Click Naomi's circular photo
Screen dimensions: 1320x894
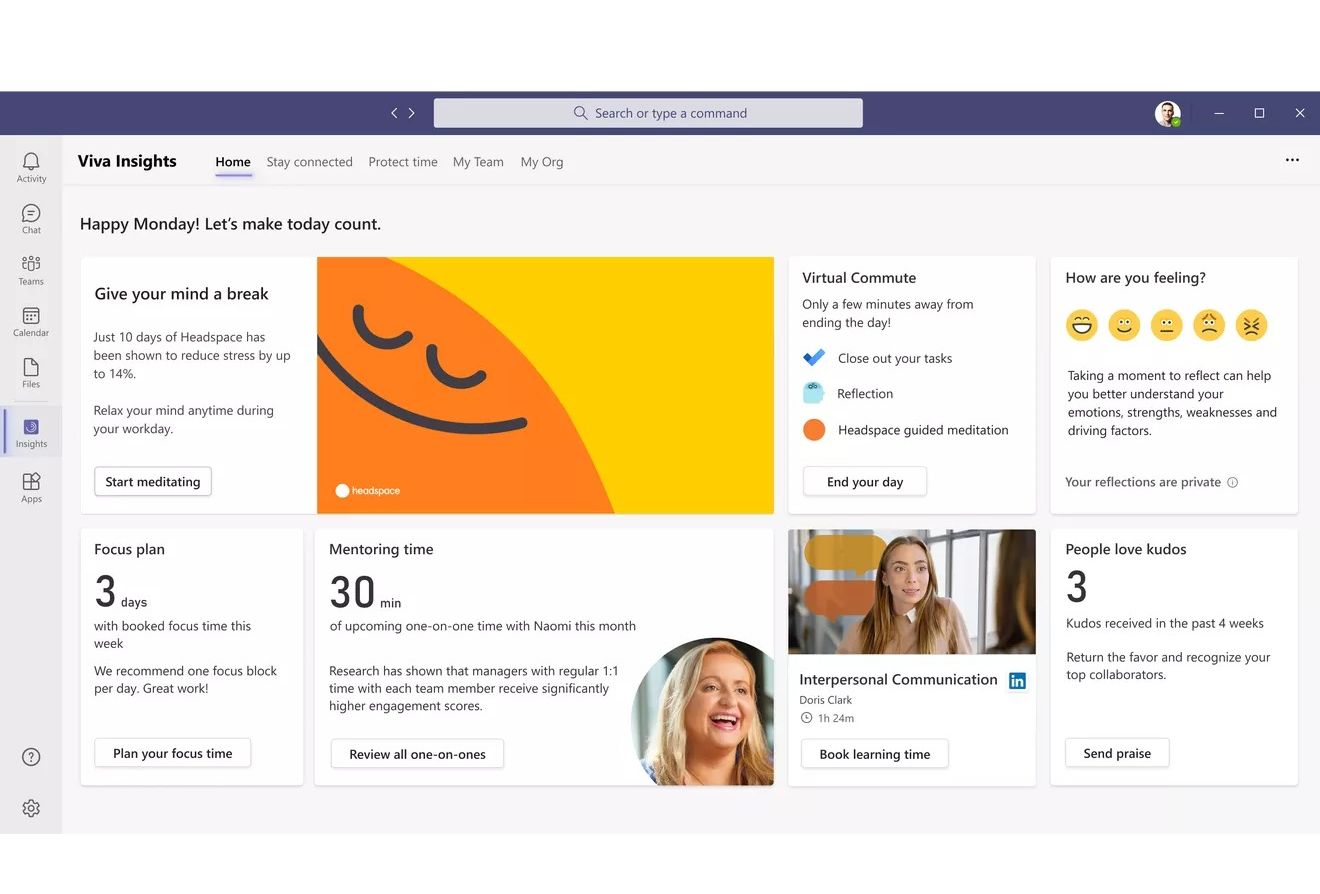703,710
